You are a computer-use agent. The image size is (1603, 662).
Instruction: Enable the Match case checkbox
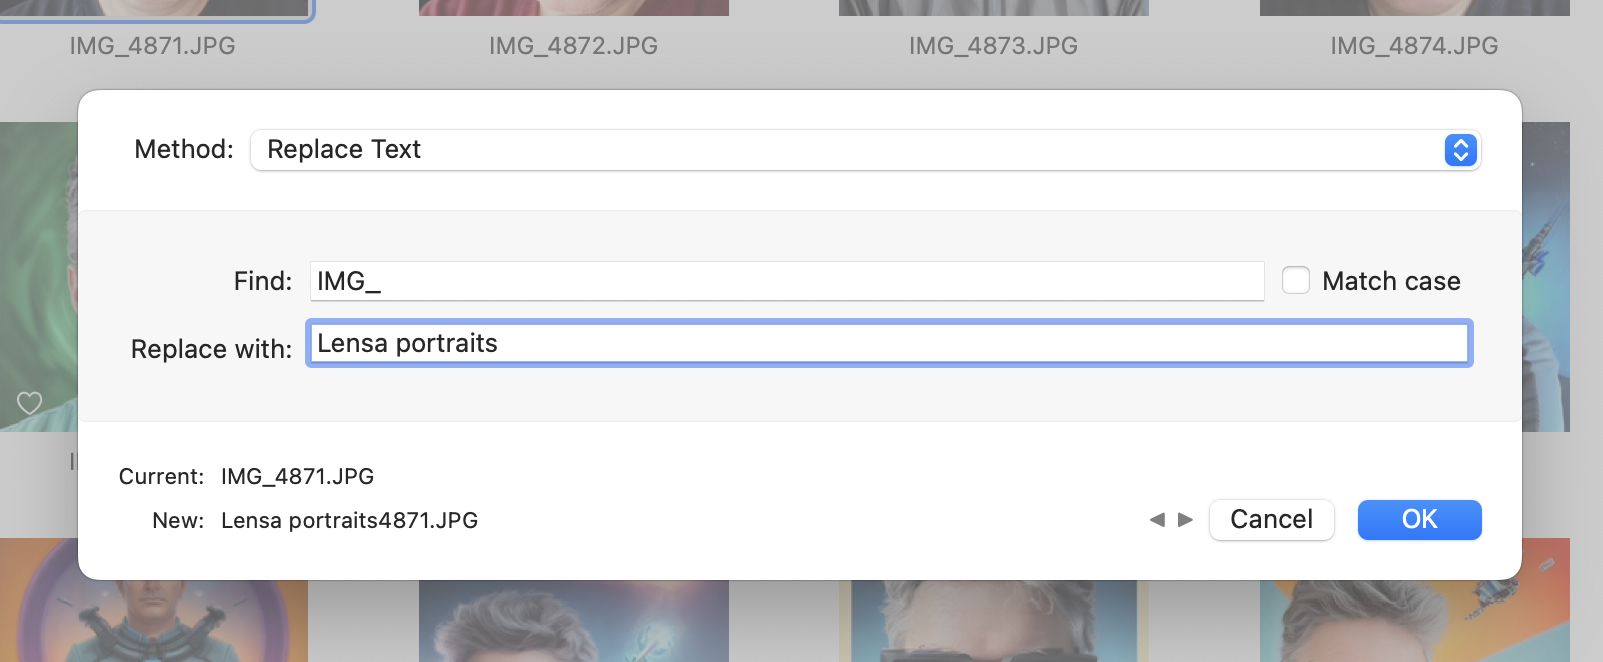coord(1296,281)
